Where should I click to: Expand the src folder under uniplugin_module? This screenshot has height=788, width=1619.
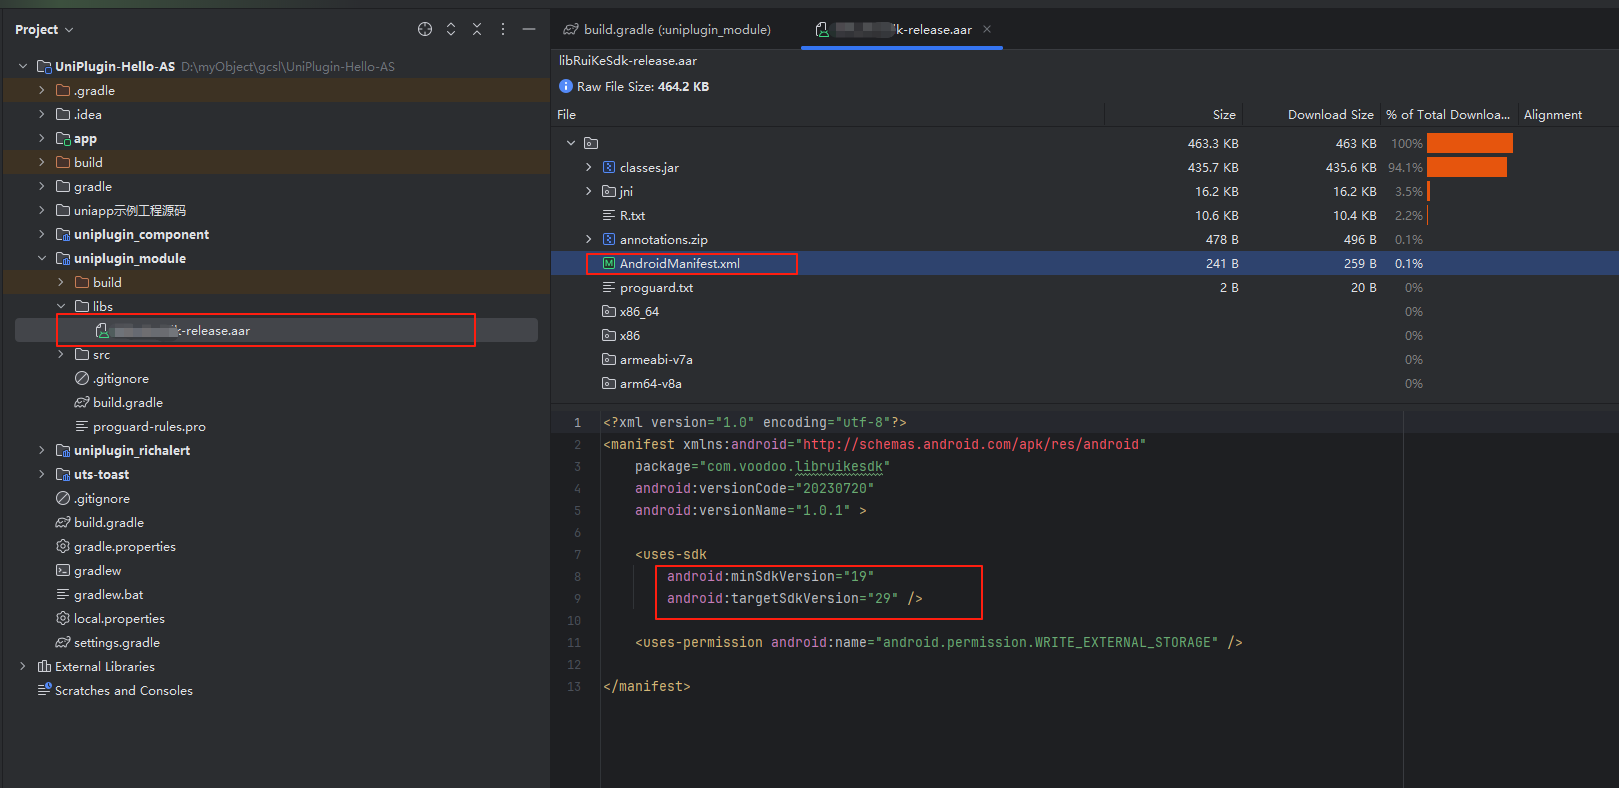(x=61, y=354)
